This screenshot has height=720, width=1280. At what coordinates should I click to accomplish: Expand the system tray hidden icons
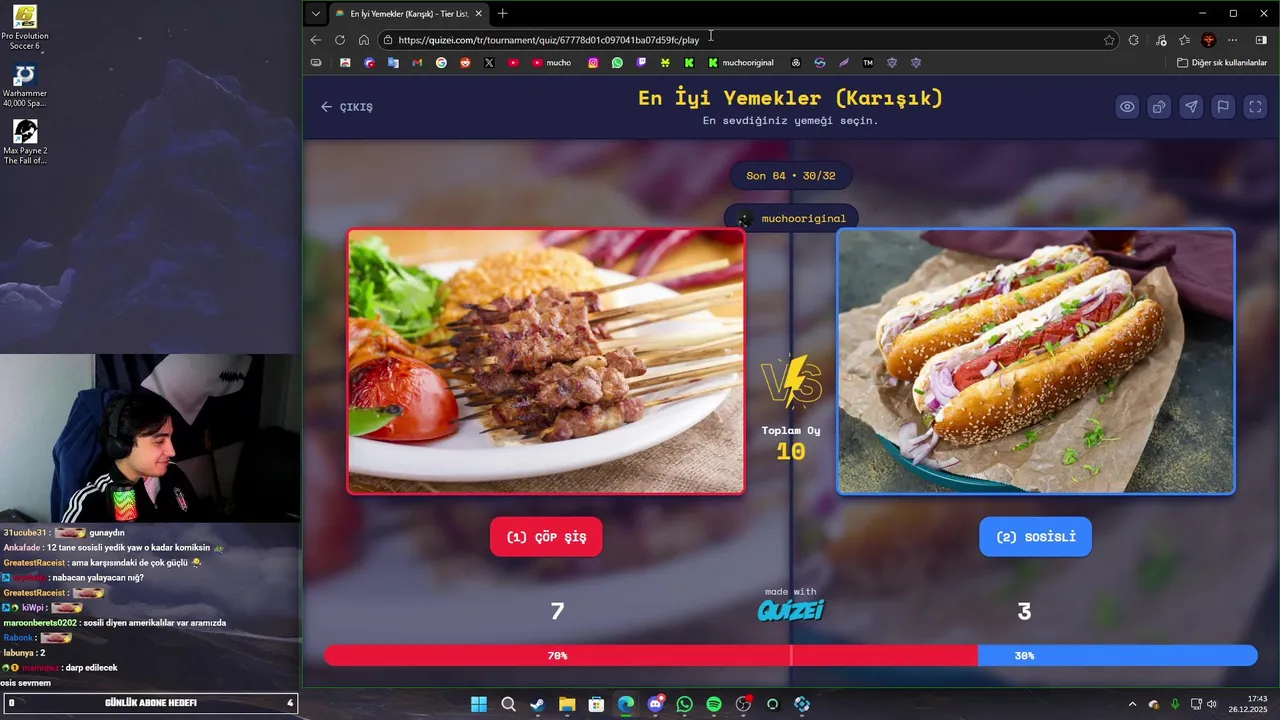point(1132,704)
